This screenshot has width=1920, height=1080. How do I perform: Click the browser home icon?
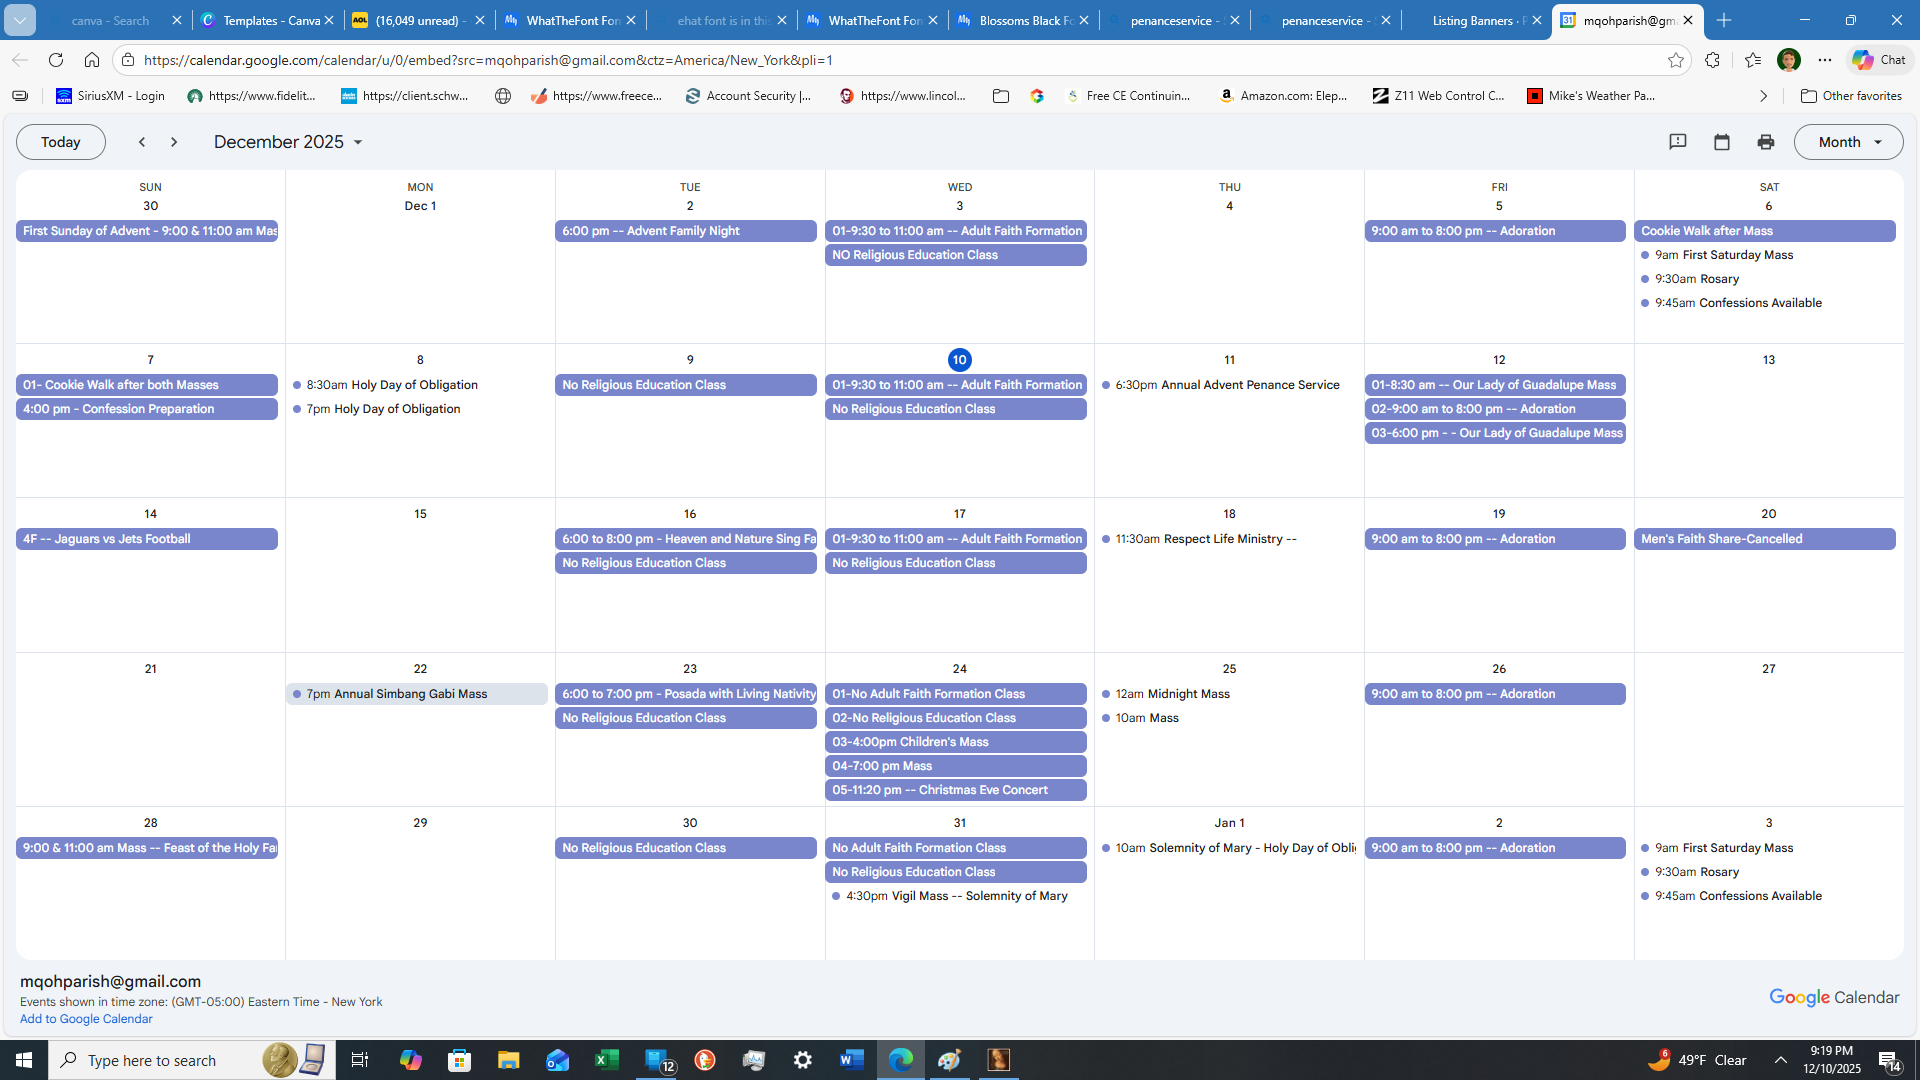(x=92, y=60)
